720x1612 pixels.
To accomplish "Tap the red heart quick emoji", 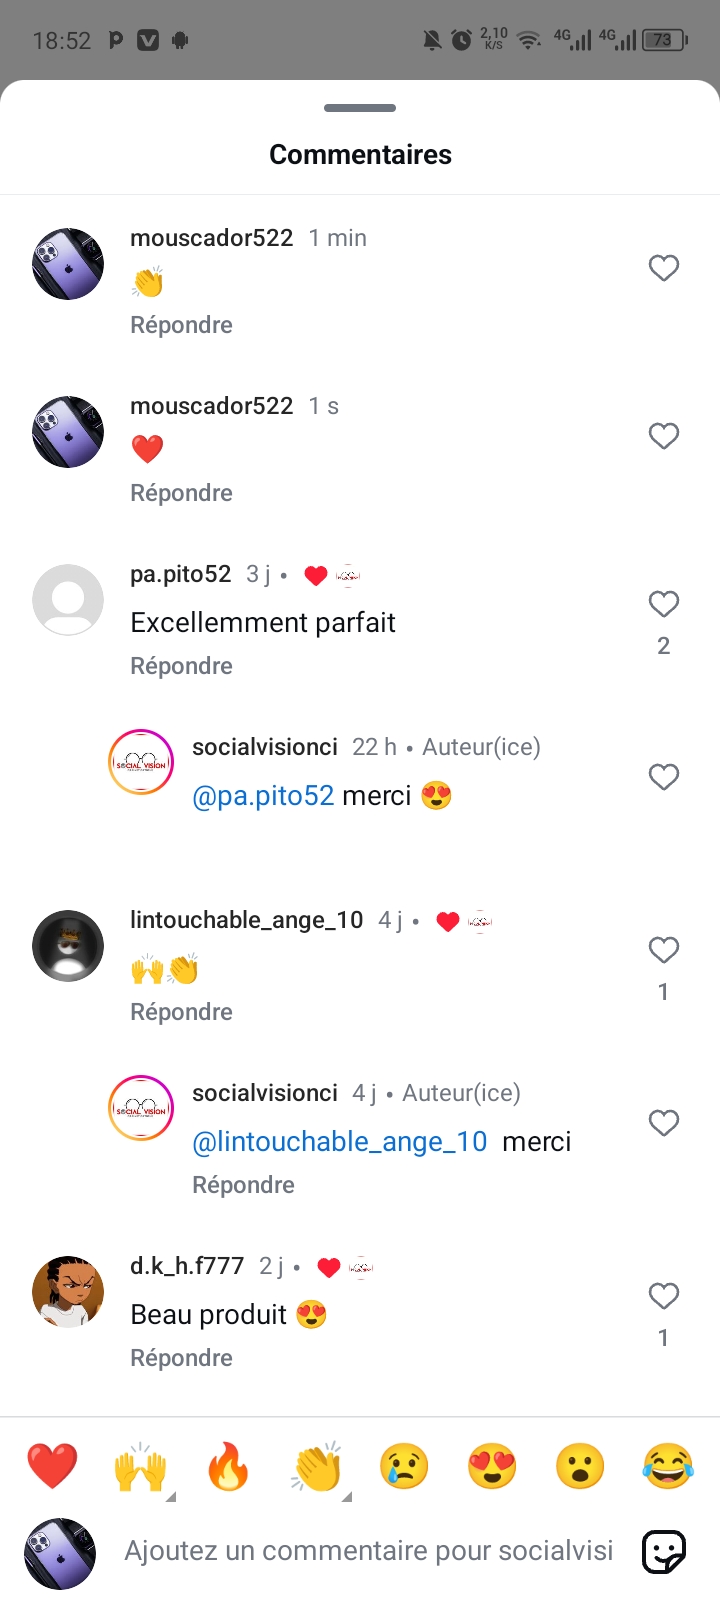I will 52,1467.
